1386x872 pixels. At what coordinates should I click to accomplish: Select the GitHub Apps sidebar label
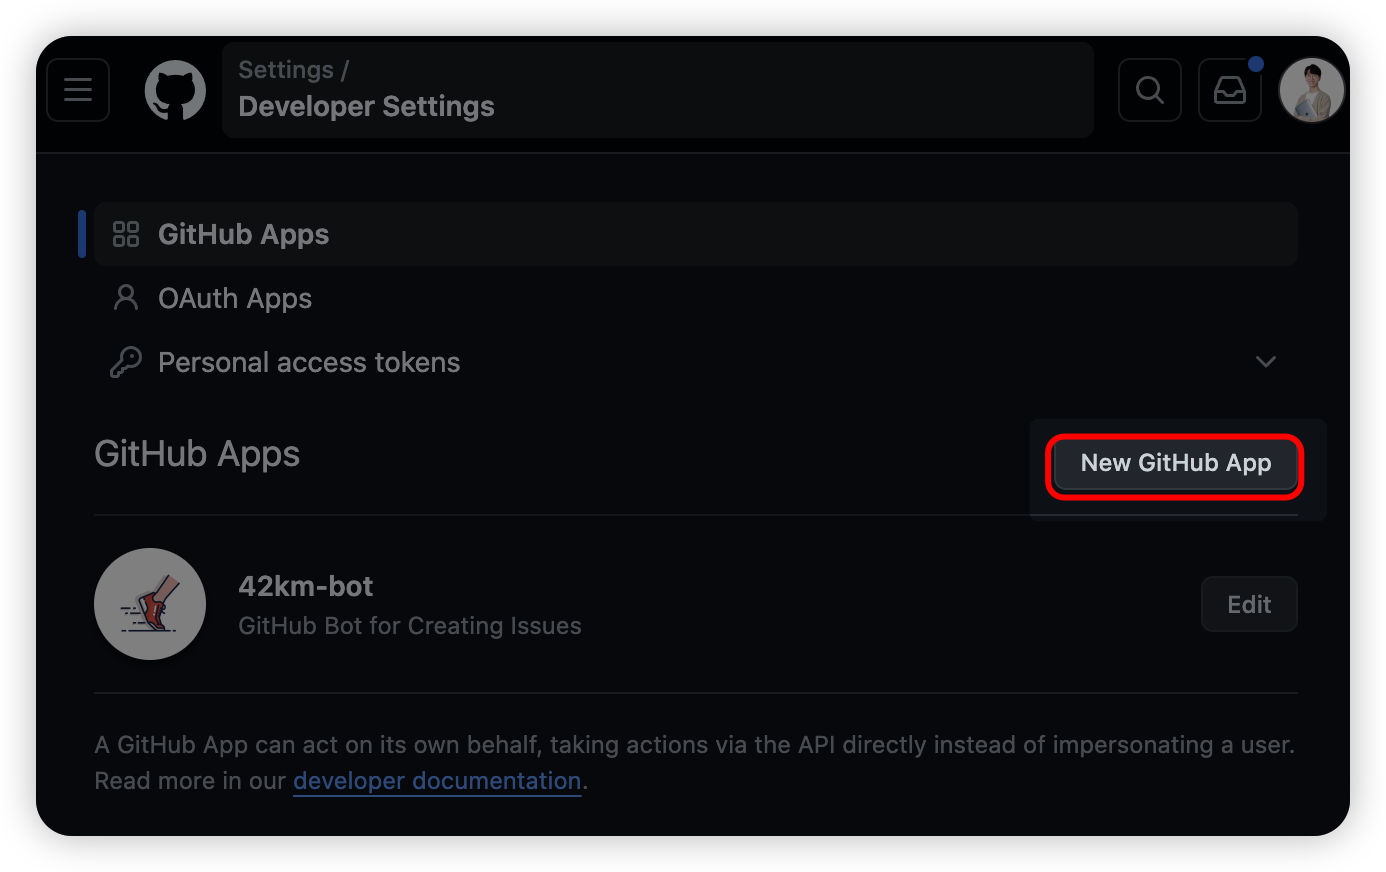click(x=243, y=234)
